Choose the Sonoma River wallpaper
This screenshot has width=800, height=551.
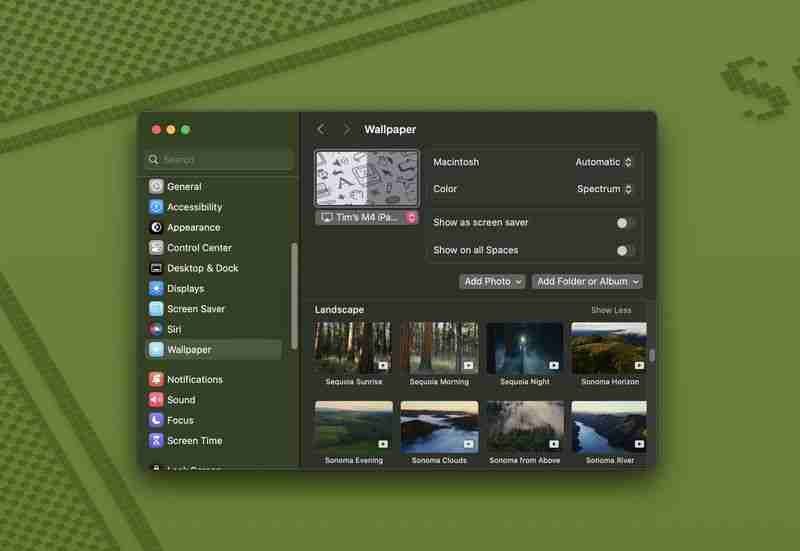pyautogui.click(x=609, y=427)
